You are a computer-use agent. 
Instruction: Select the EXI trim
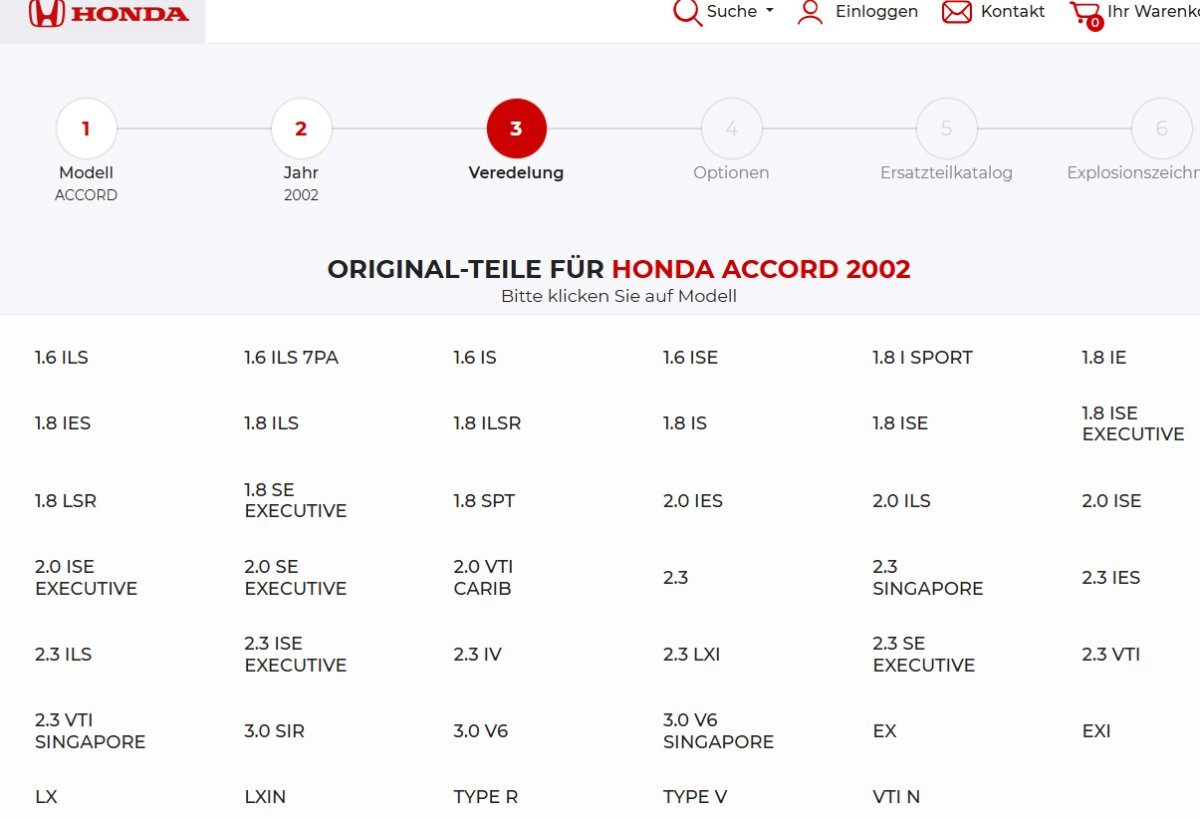click(x=1096, y=731)
